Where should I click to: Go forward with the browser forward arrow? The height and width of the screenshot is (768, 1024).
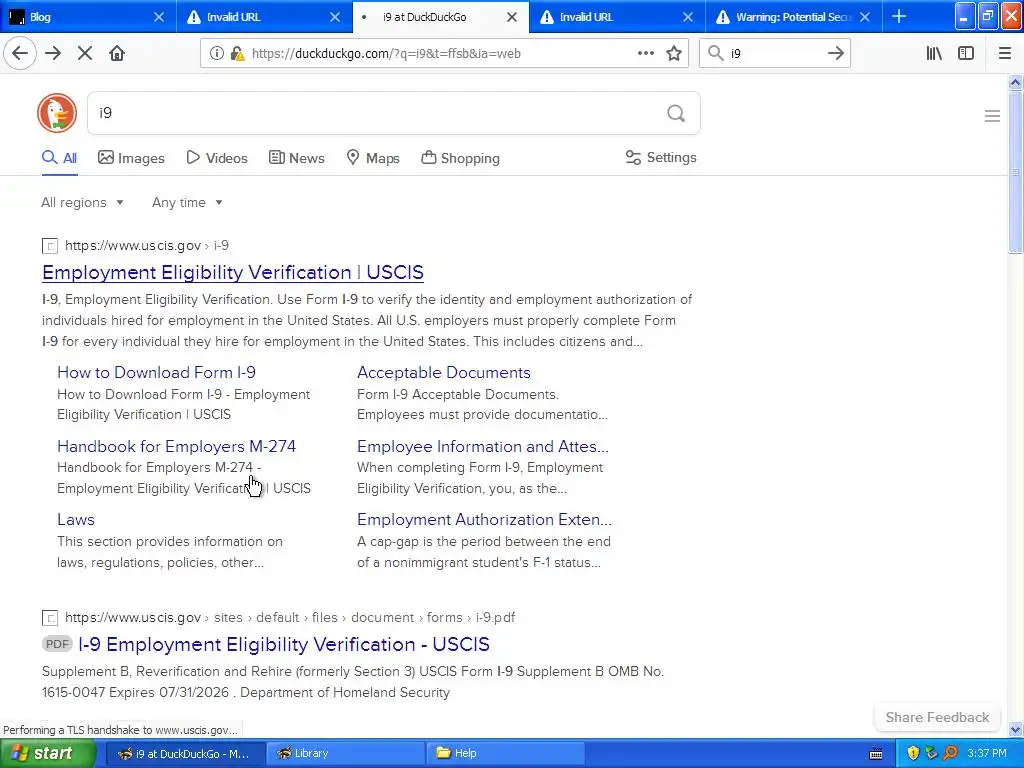(x=53, y=54)
